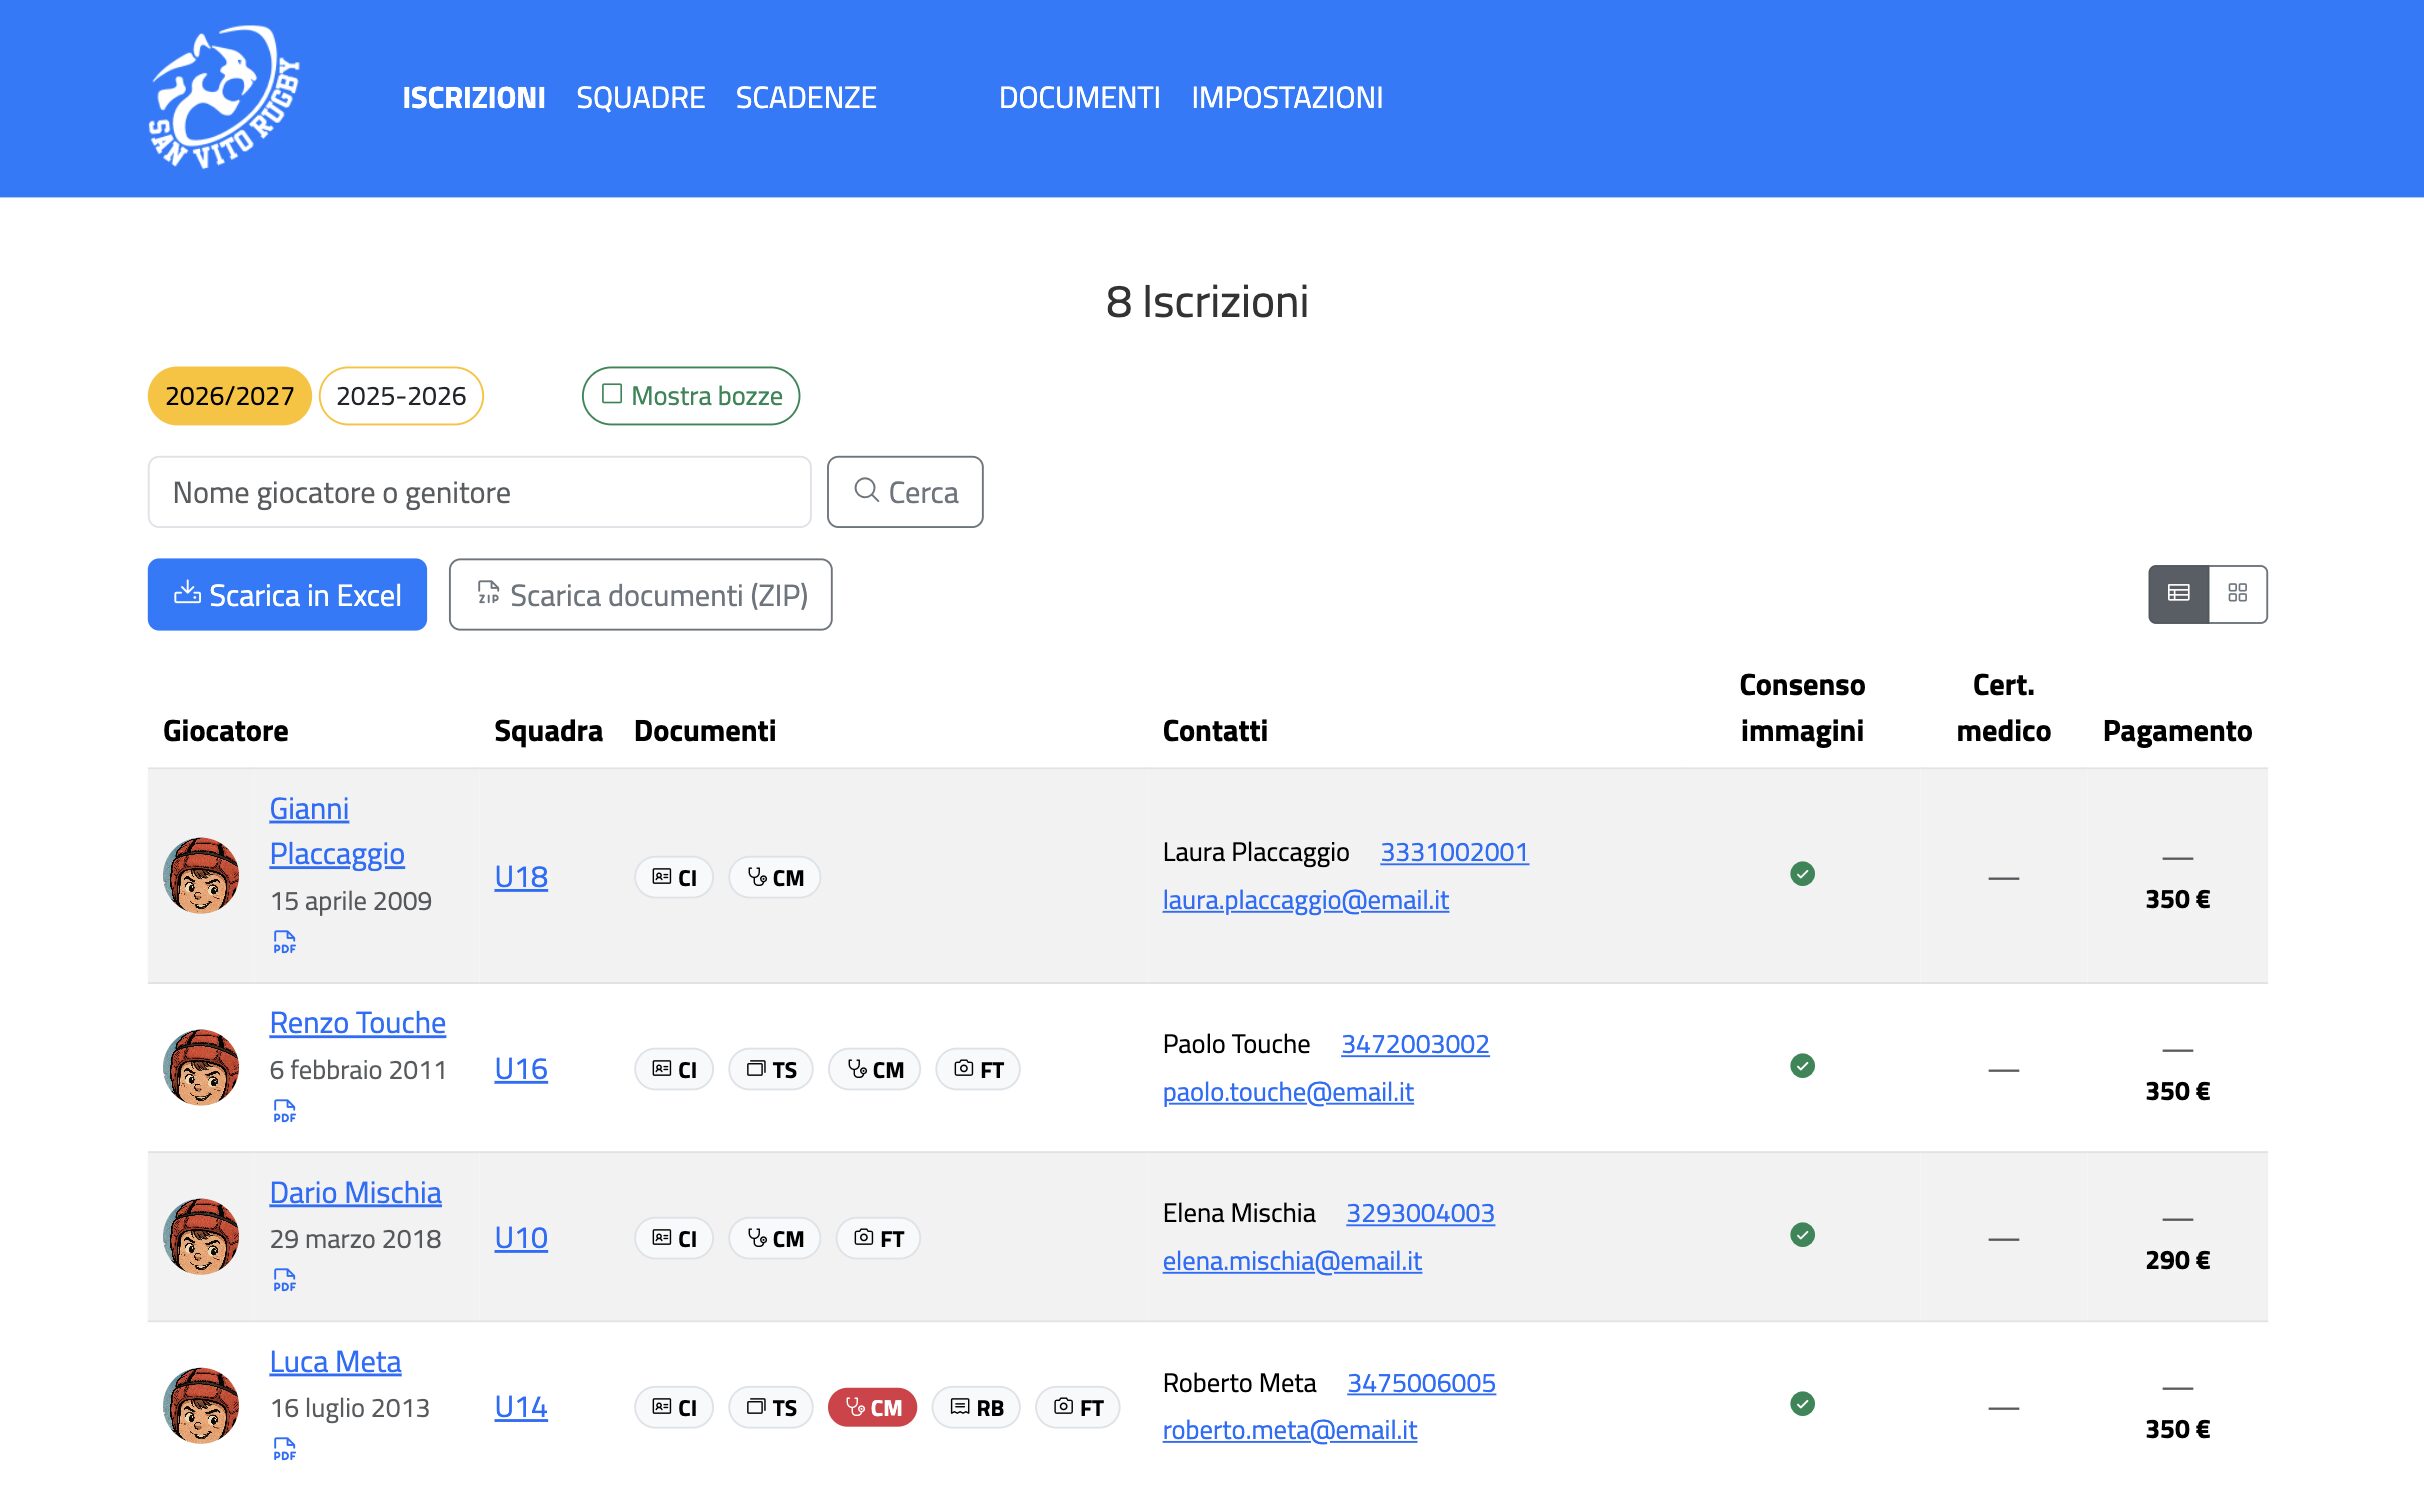Image resolution: width=2424 pixels, height=1486 pixels.
Task: Click the Scarica in Excel button
Action: [x=287, y=594]
